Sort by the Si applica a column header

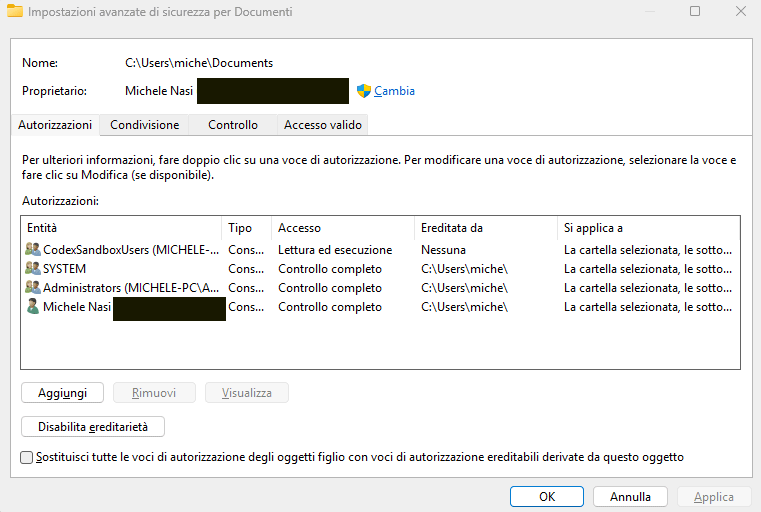[648, 228]
